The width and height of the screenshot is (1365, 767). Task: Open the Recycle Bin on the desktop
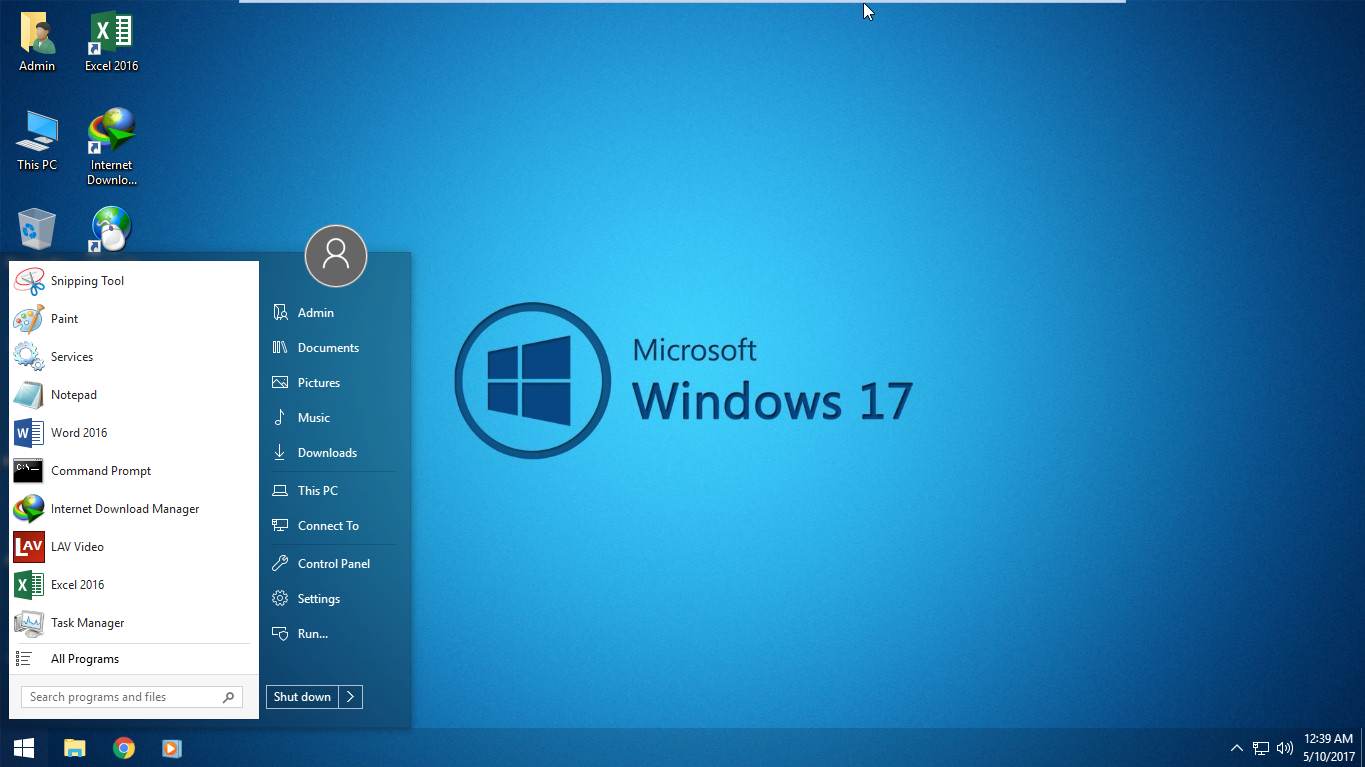coord(36,228)
